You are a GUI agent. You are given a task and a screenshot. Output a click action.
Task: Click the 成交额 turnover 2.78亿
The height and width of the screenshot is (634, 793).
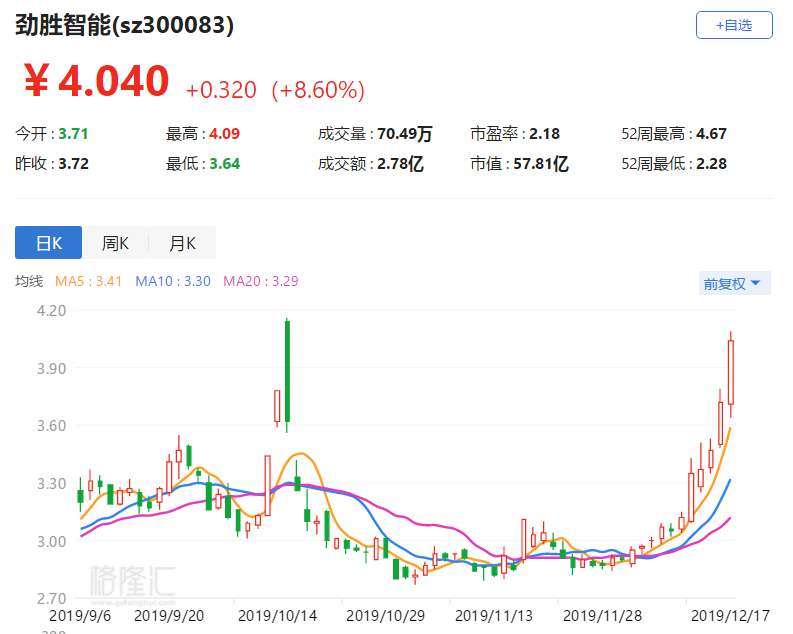400,164
